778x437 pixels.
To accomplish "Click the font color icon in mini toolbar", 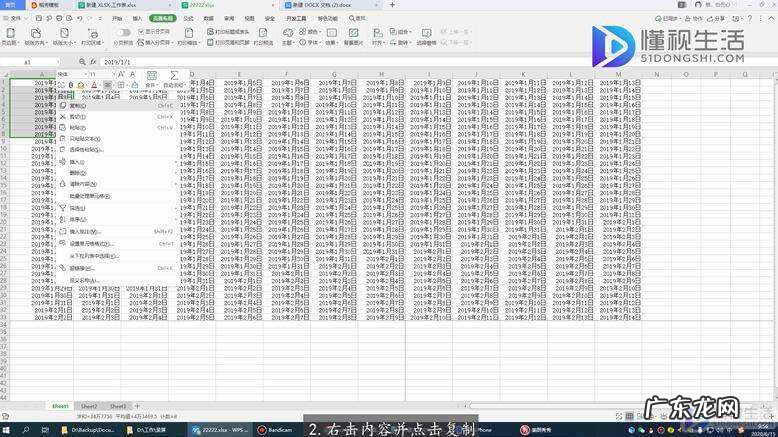I will 92,85.
